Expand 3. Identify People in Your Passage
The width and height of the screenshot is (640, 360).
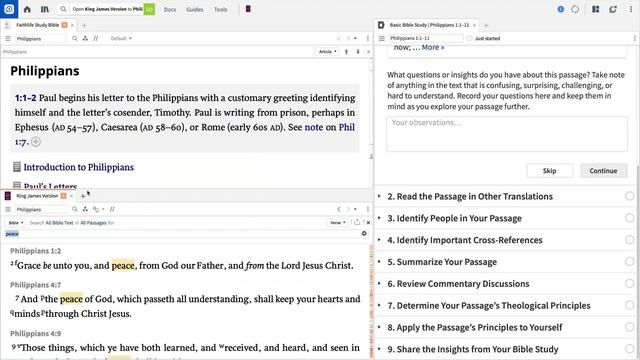point(454,218)
